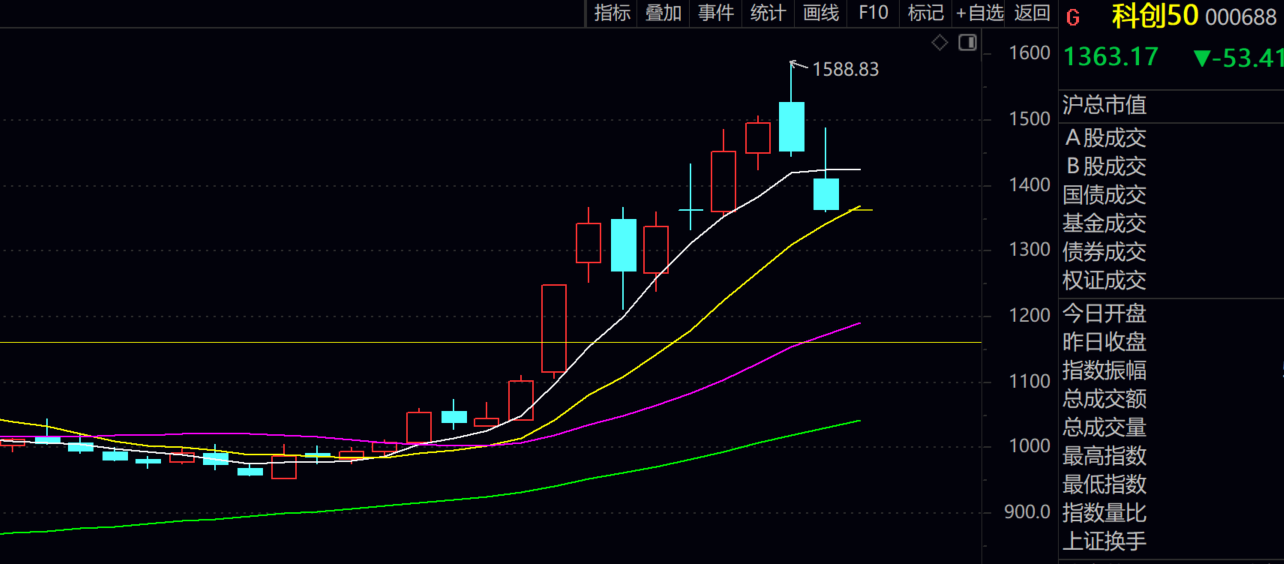1284x564 pixels.
Task: Click the yellow horizontal price line
Action: pos(300,342)
